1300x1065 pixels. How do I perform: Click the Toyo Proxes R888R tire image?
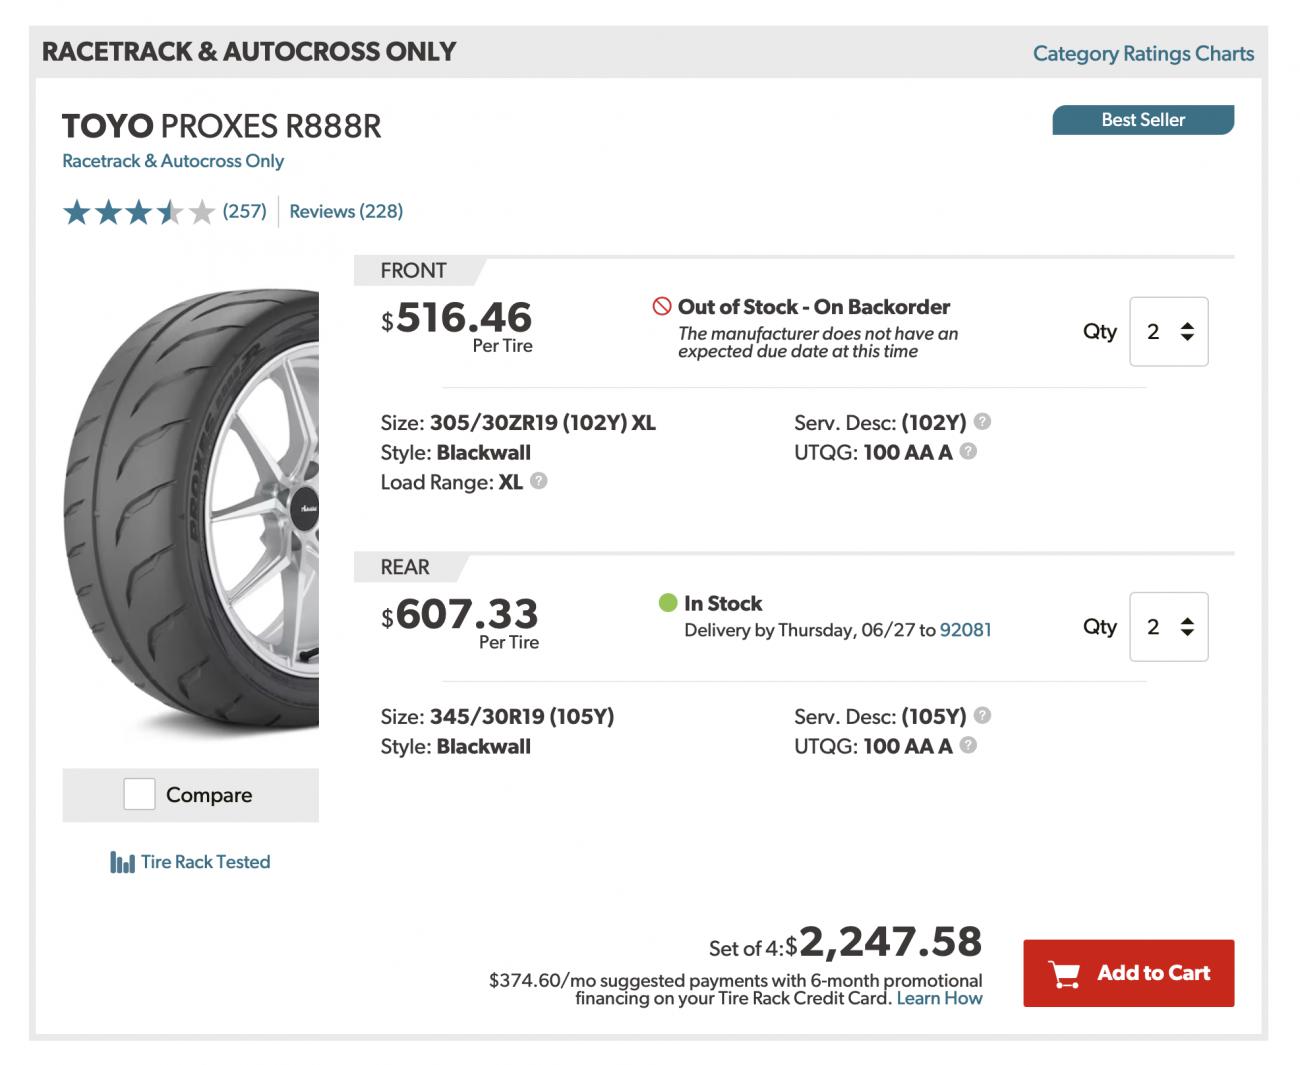pyautogui.click(x=191, y=510)
